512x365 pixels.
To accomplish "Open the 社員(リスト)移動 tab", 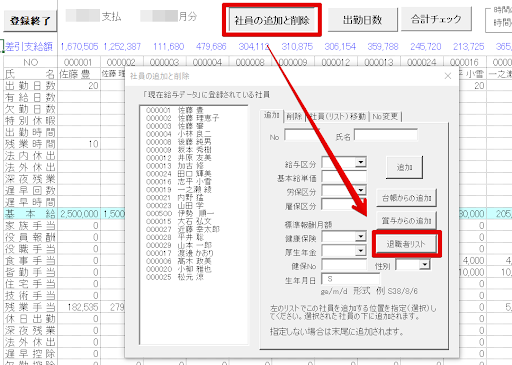I will pyautogui.click(x=338, y=117).
